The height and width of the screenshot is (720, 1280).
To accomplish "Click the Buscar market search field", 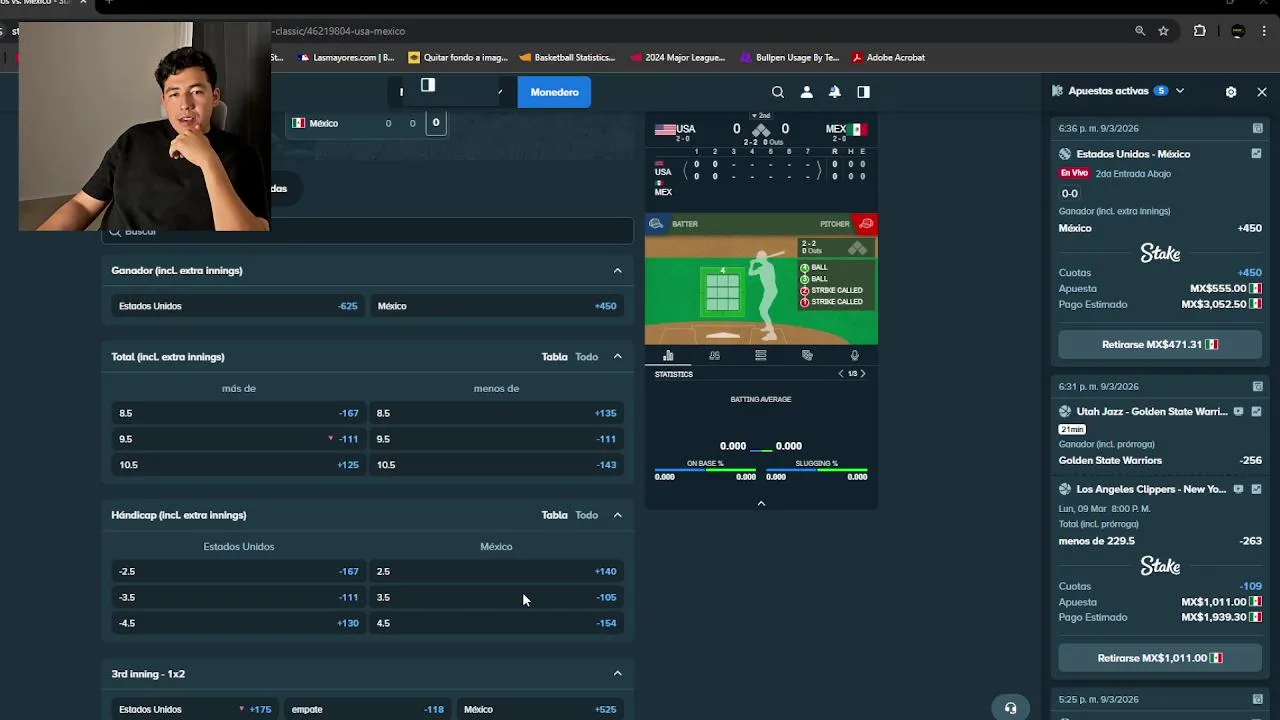I will click(x=367, y=232).
